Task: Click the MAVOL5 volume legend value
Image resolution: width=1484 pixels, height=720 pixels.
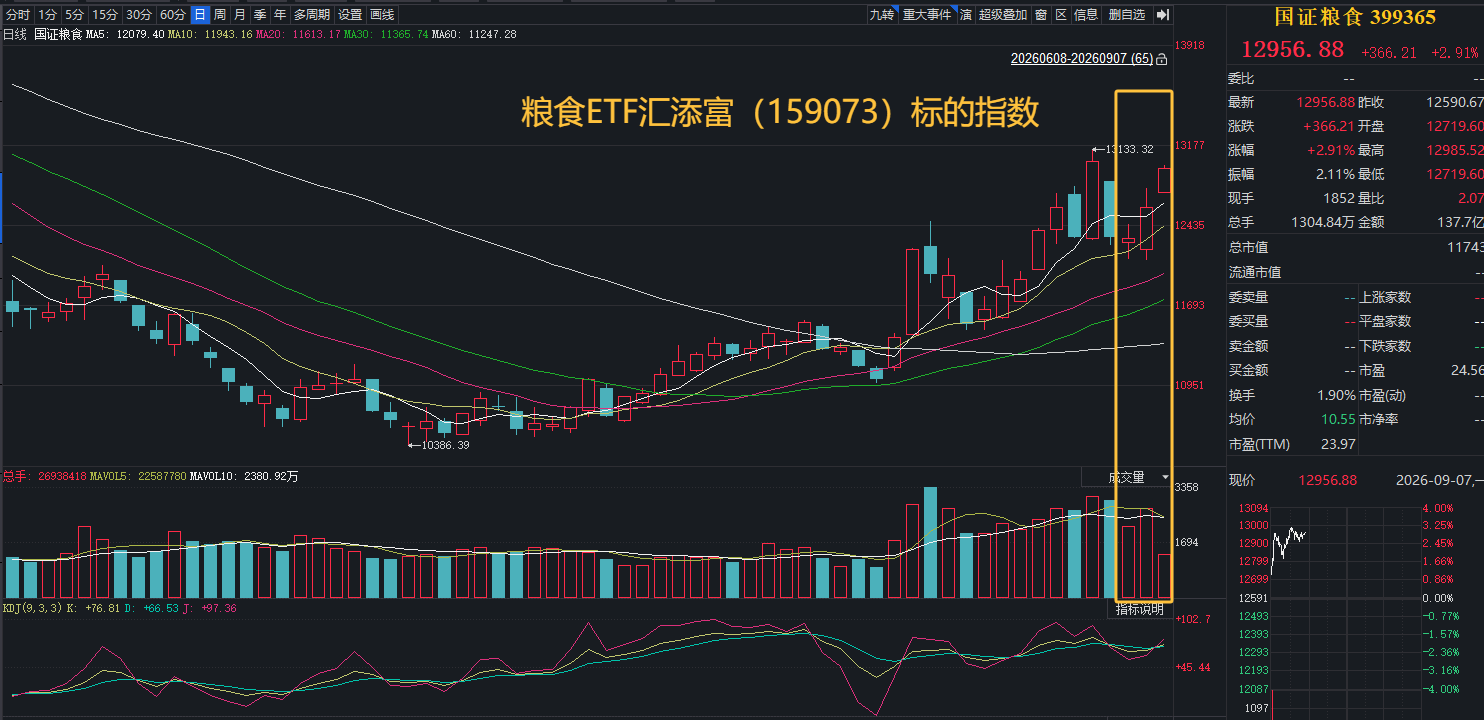Action: (x=139, y=477)
